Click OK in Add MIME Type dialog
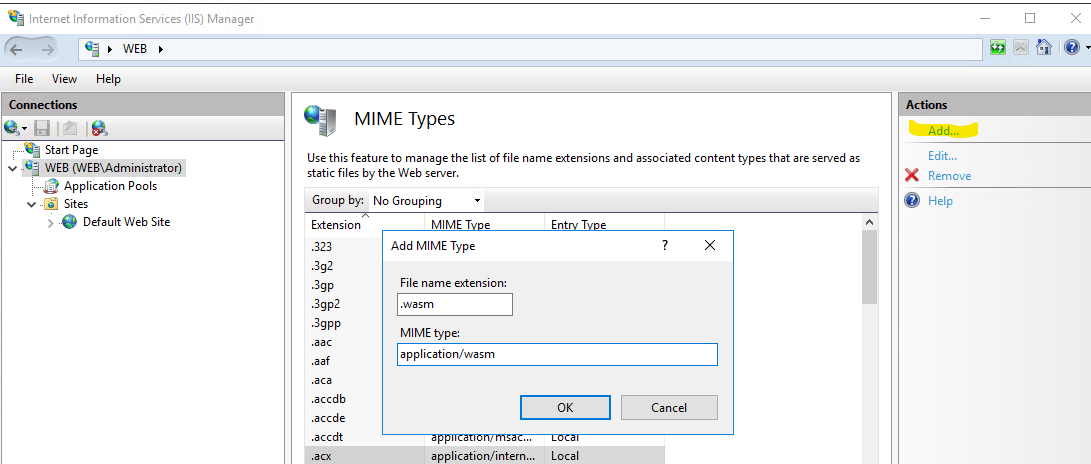 (565, 408)
